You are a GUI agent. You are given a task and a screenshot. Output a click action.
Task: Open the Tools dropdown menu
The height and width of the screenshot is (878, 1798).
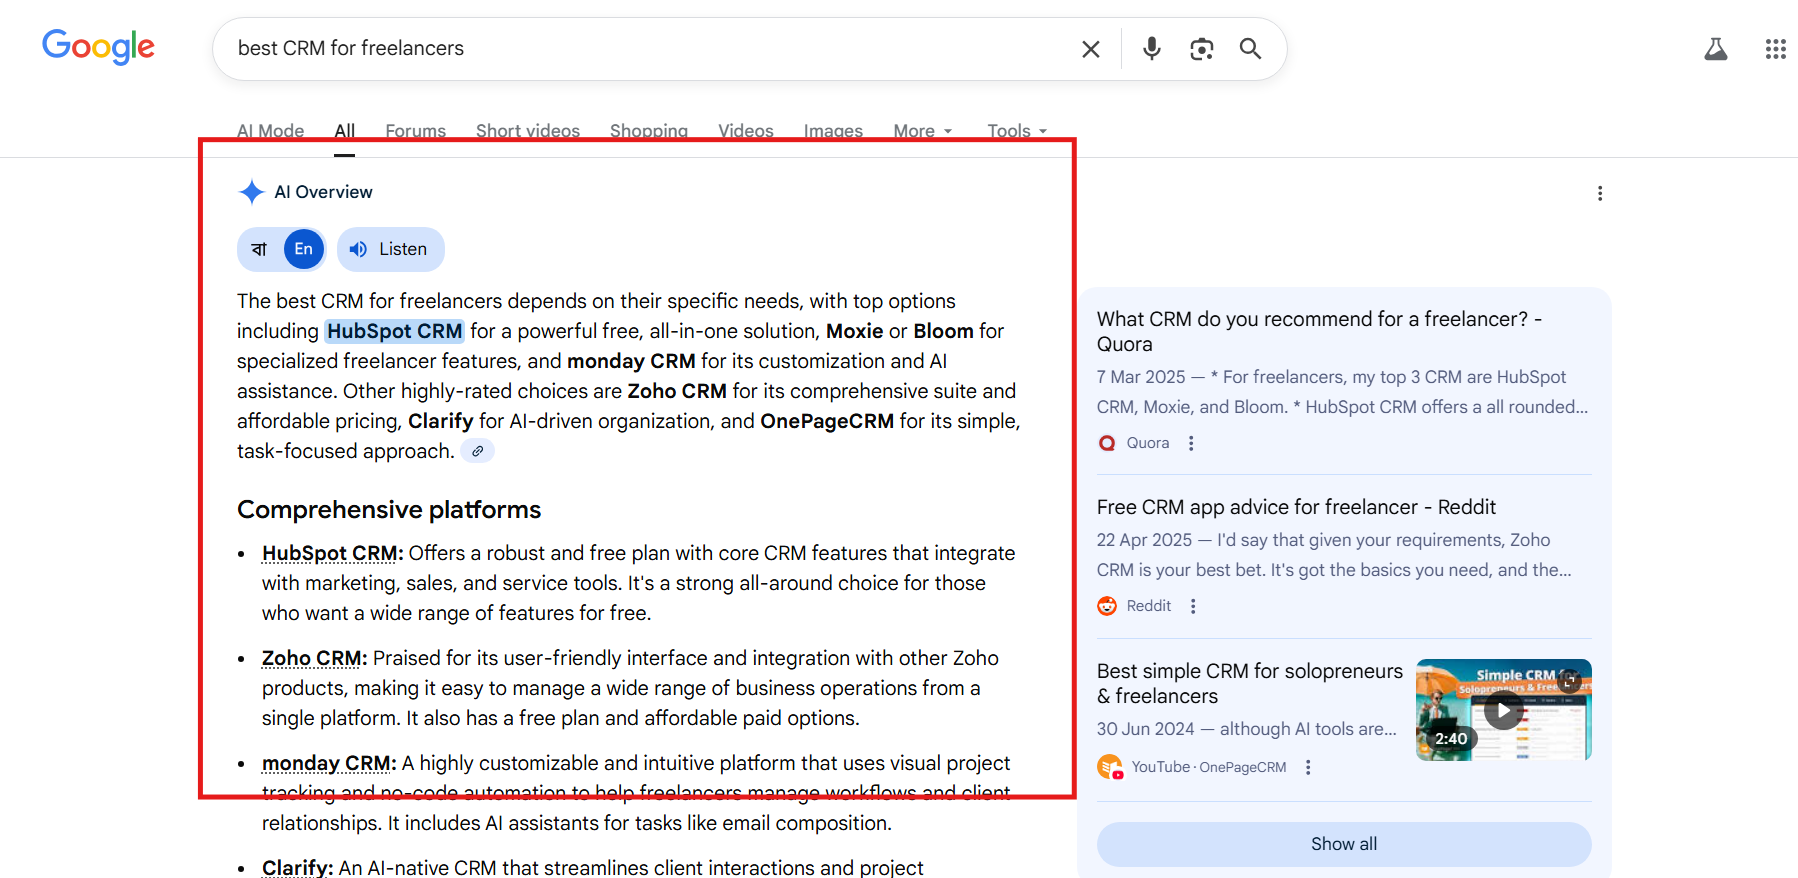click(x=1016, y=131)
